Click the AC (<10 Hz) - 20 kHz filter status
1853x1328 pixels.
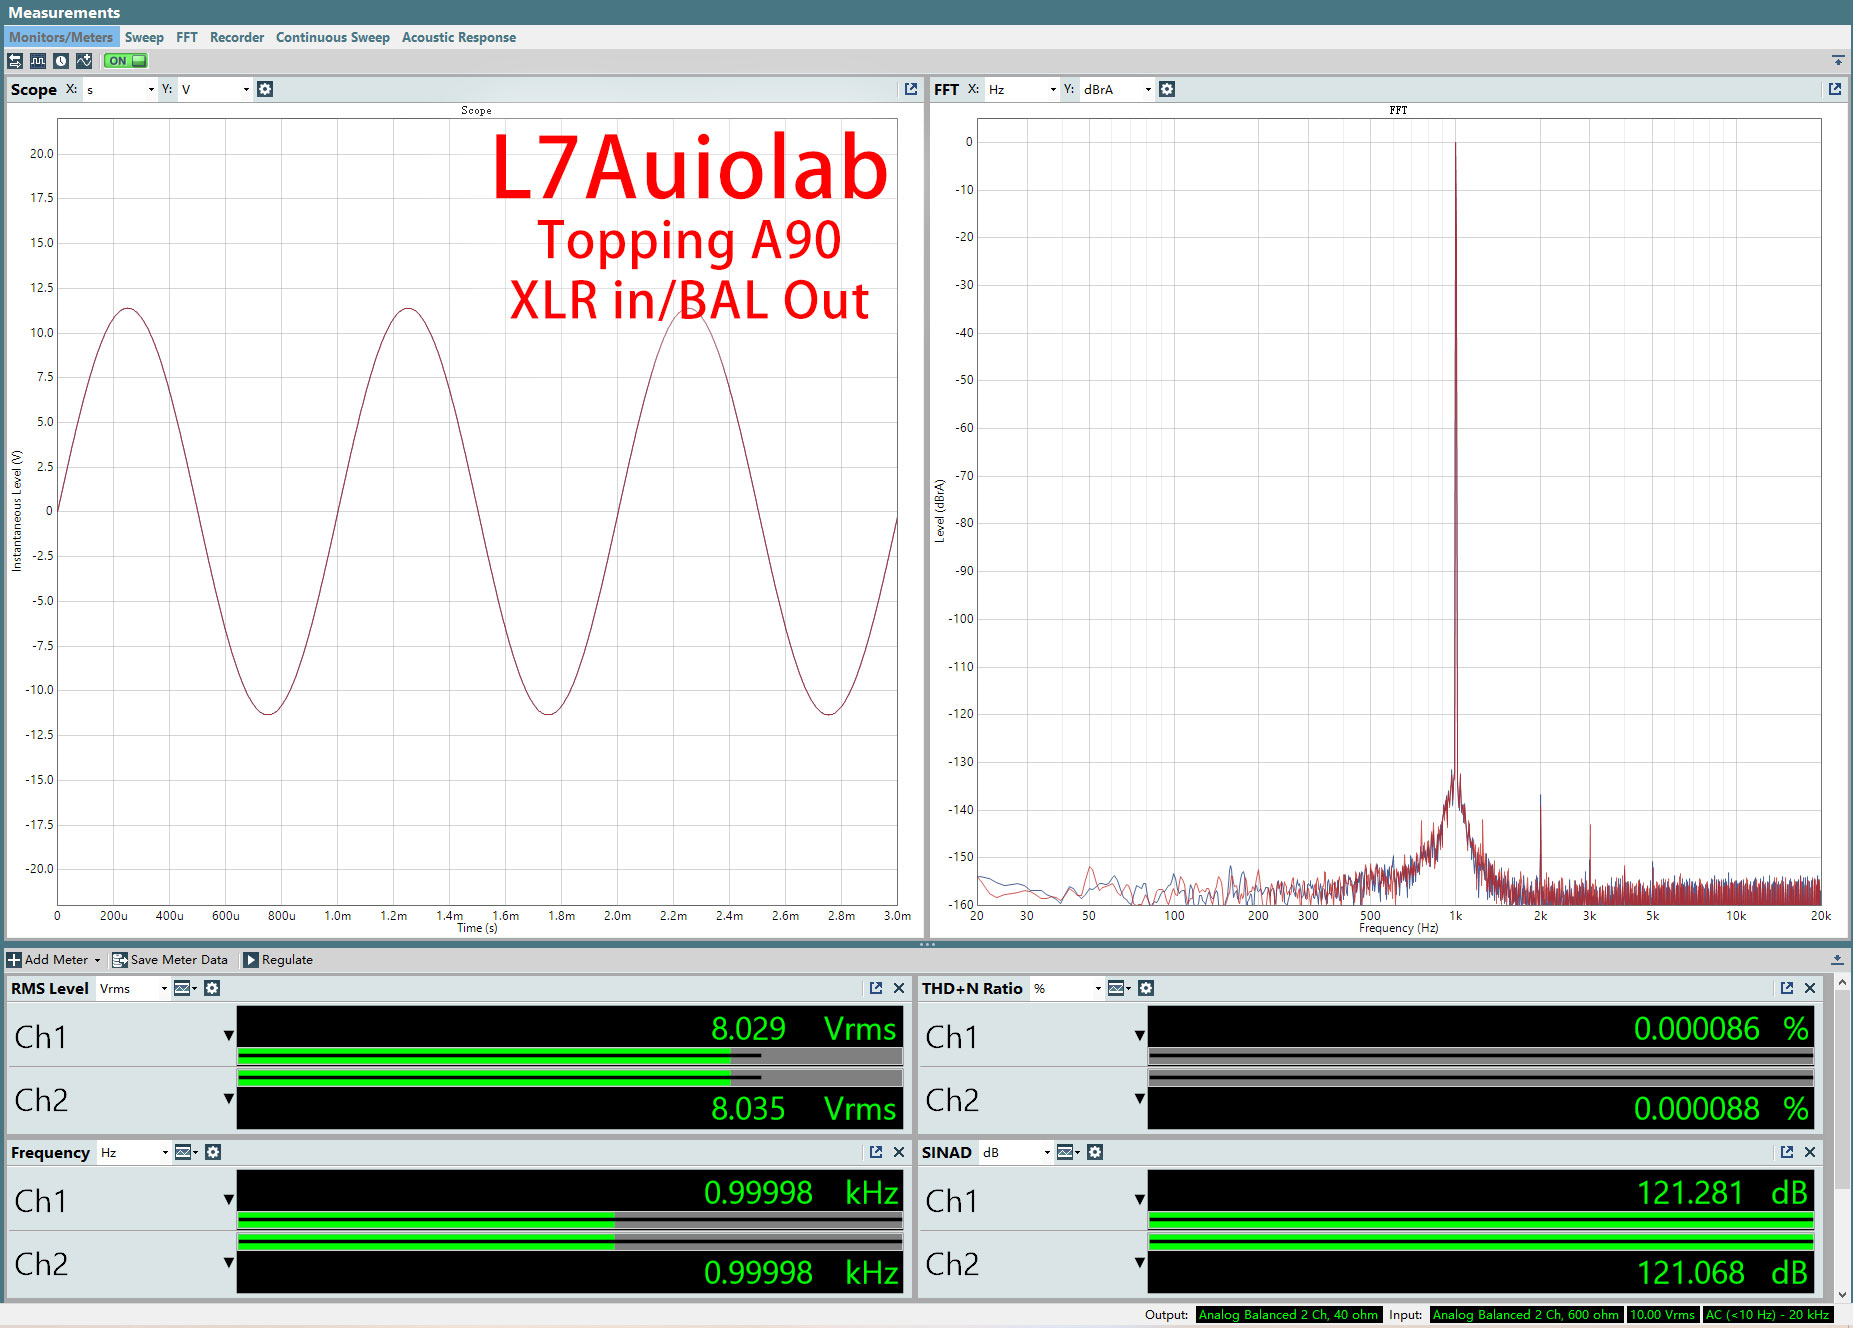click(x=1767, y=1315)
